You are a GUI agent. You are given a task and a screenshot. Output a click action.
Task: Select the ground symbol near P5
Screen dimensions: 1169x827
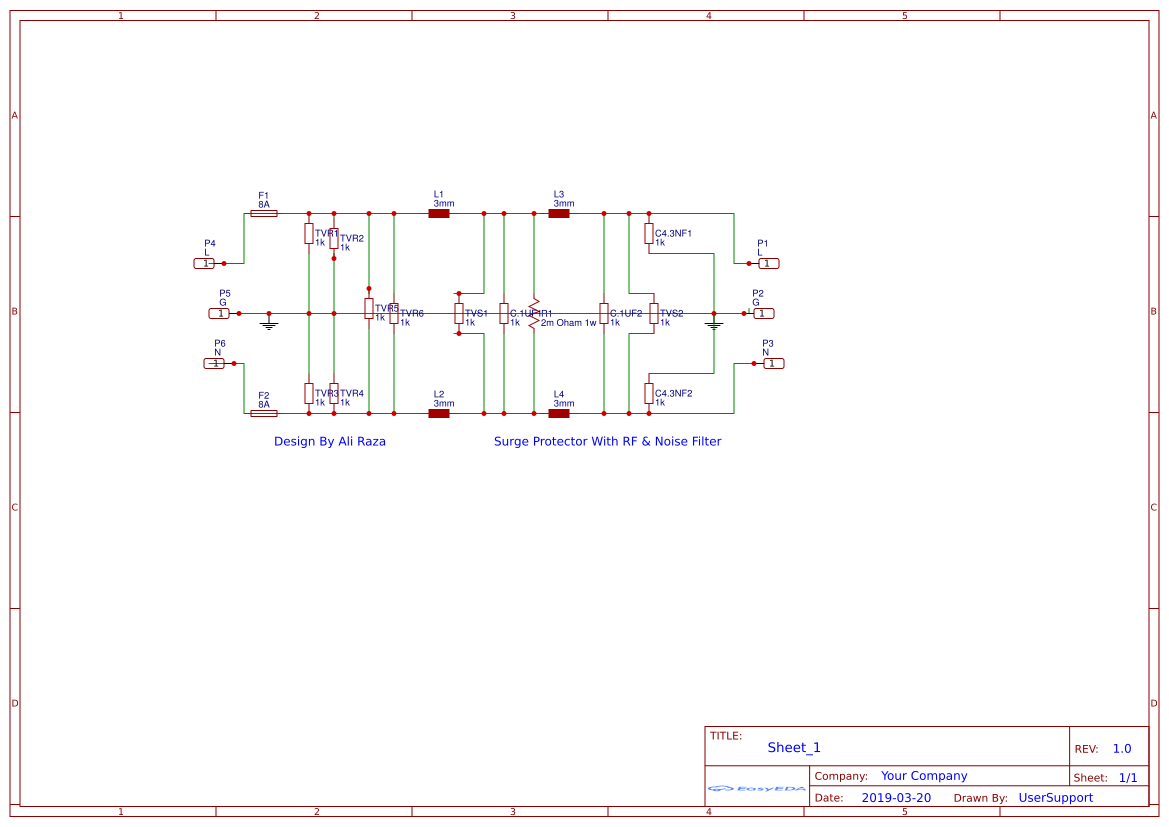pyautogui.click(x=269, y=322)
